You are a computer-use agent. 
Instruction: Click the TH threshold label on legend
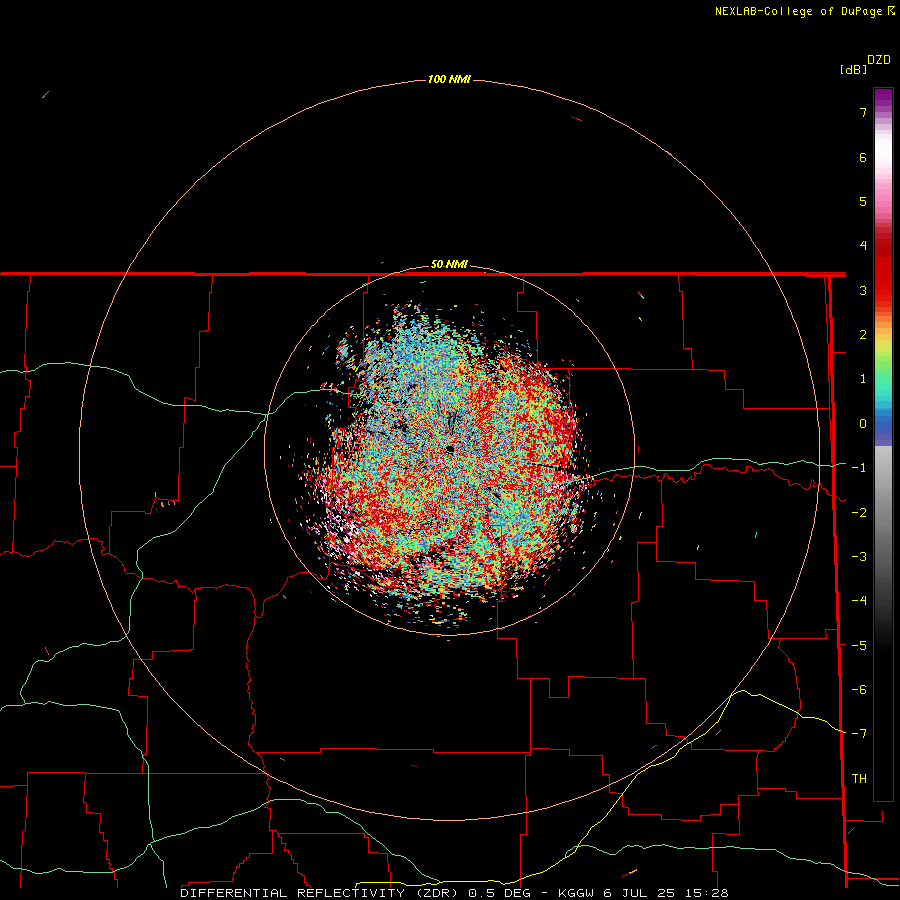859,779
